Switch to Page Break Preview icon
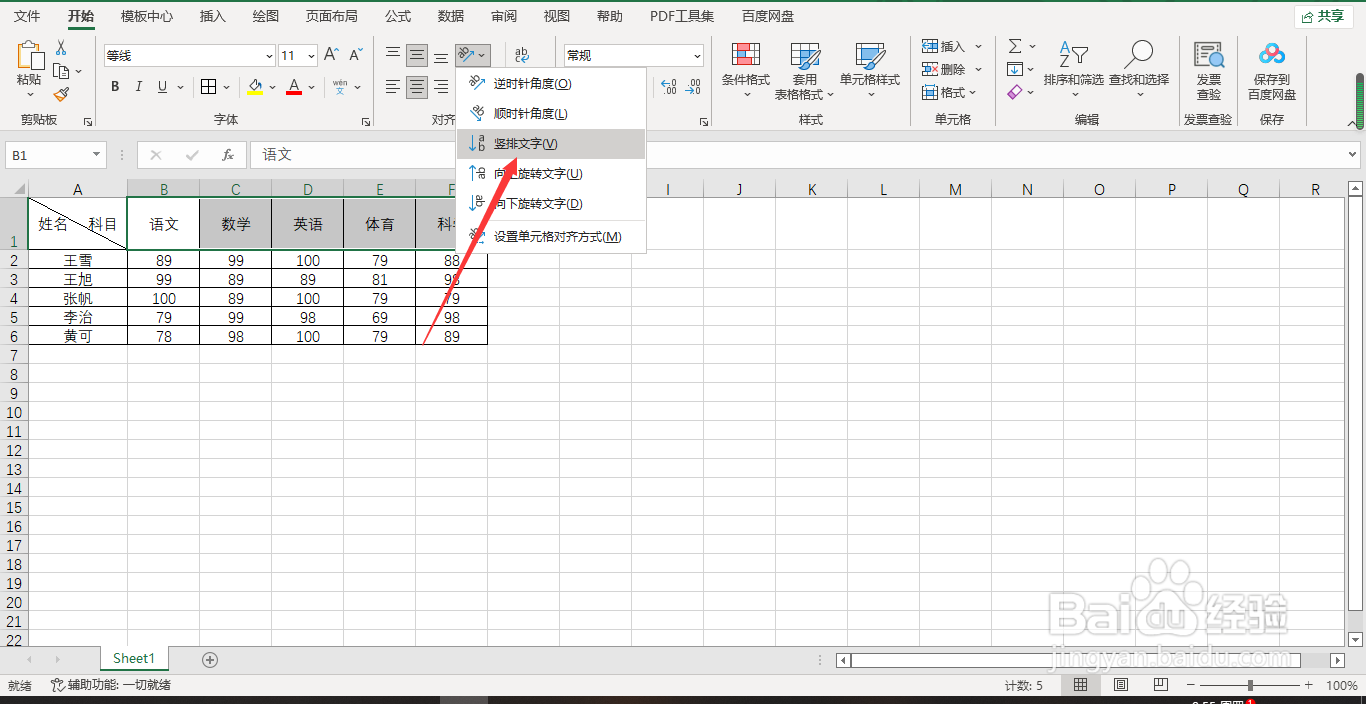Viewport: 1366px width, 704px height. coord(1160,685)
